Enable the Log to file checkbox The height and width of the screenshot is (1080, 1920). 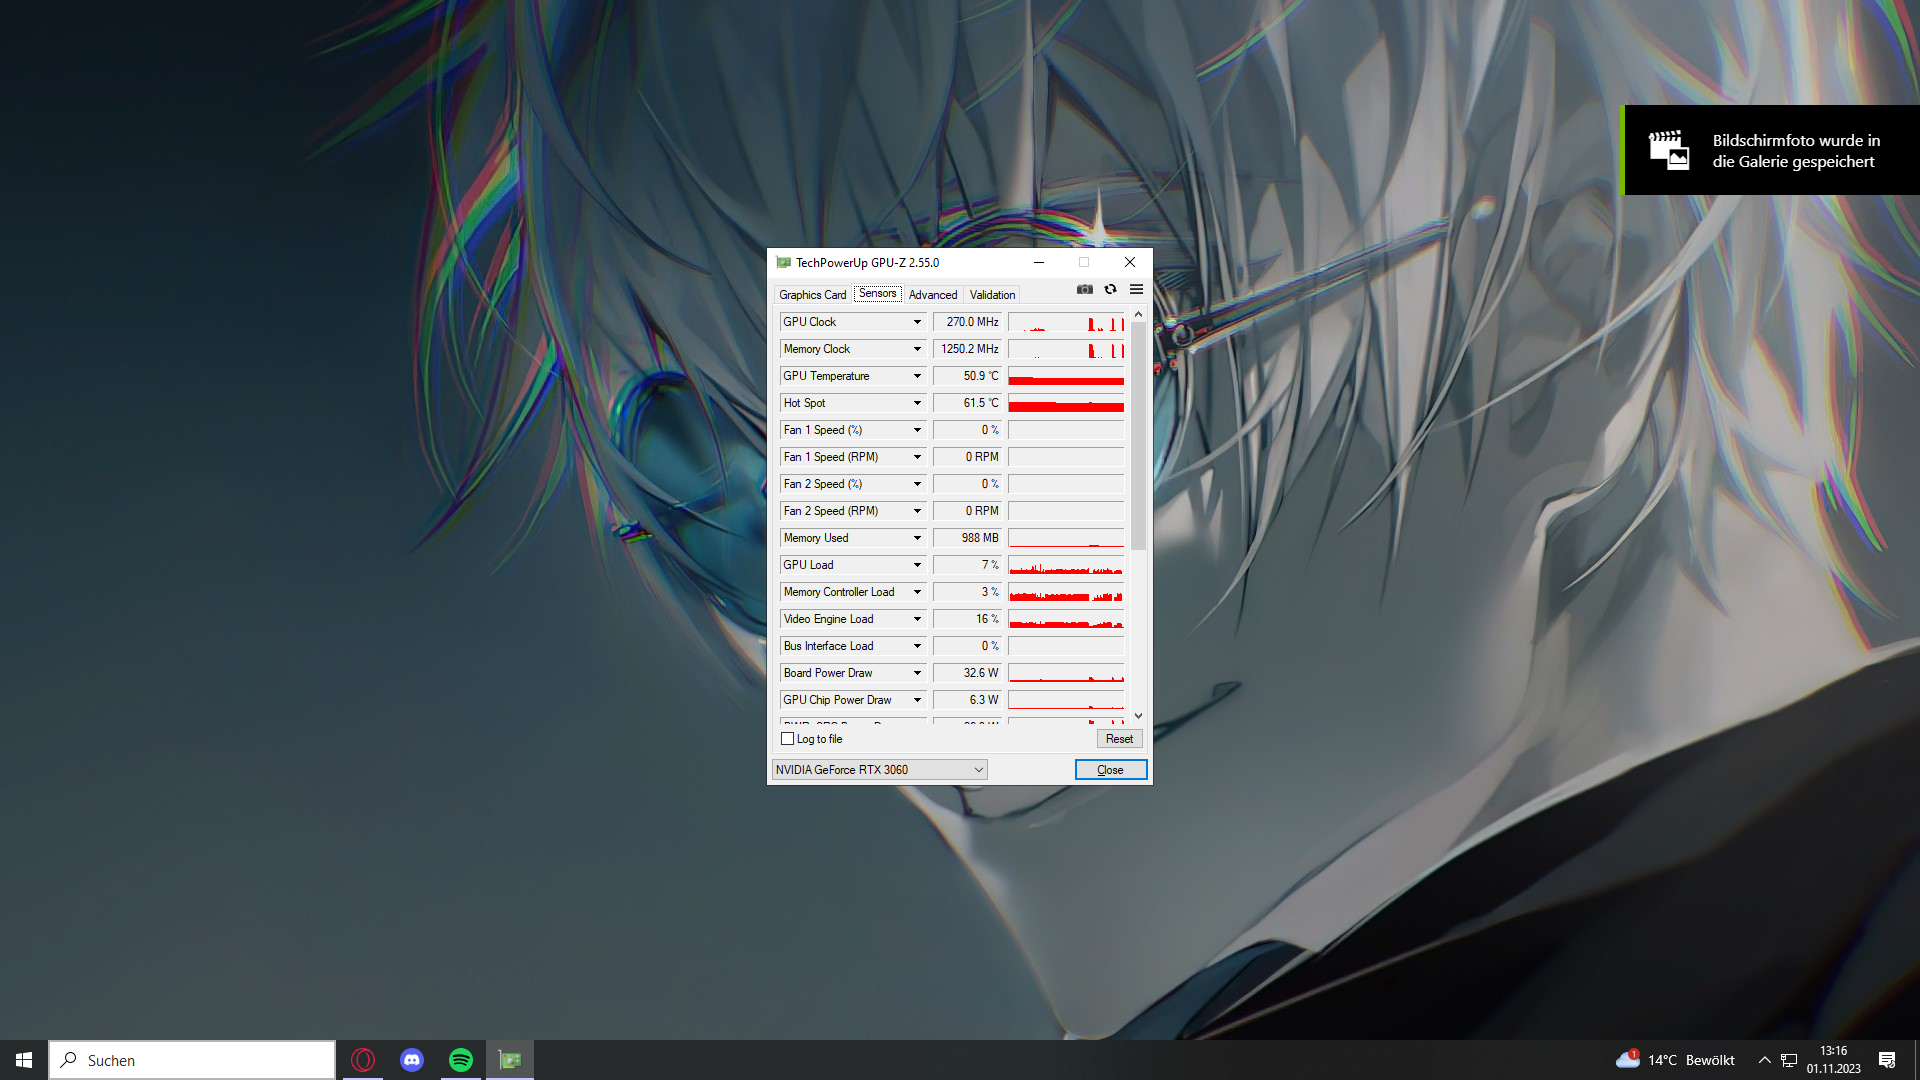pyautogui.click(x=788, y=739)
